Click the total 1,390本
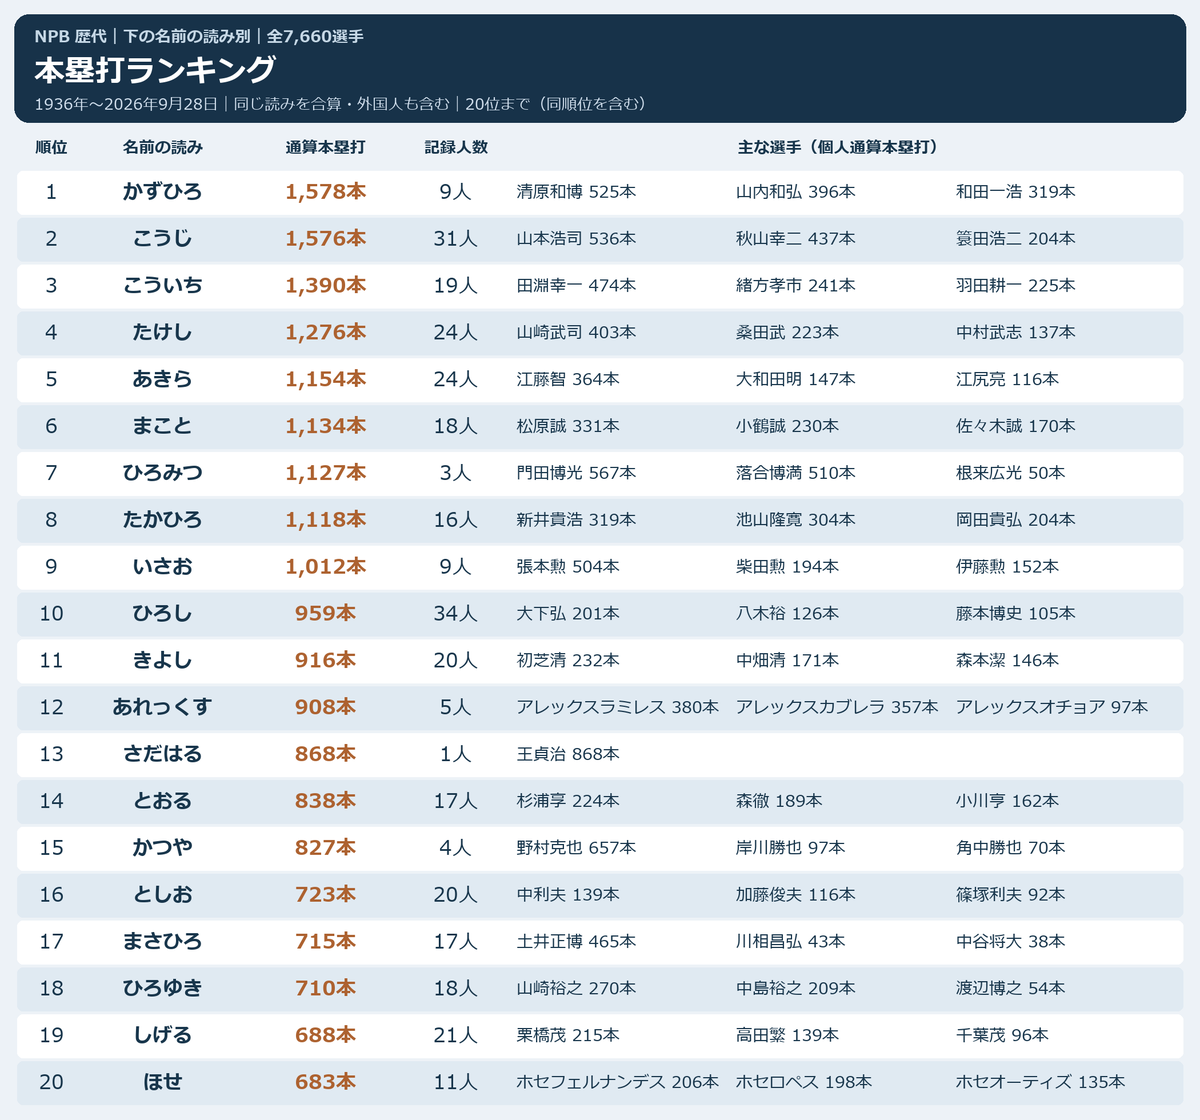This screenshot has height=1120, width=1200. [x=326, y=285]
